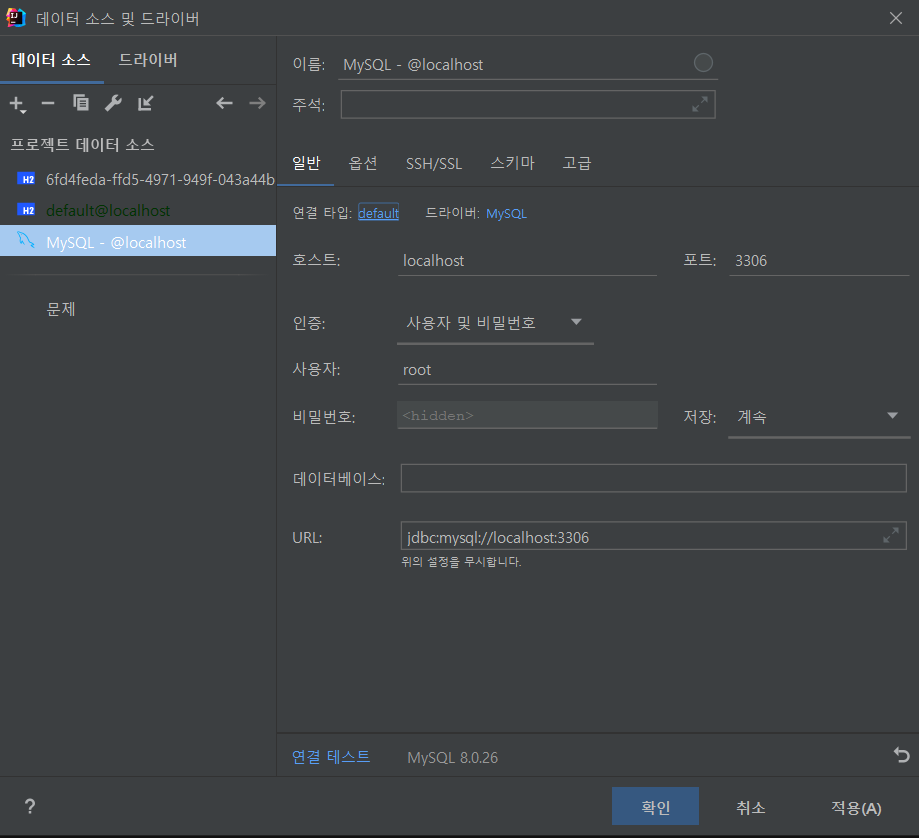
Task: Remove selected data source with minus icon
Action: click(48, 104)
